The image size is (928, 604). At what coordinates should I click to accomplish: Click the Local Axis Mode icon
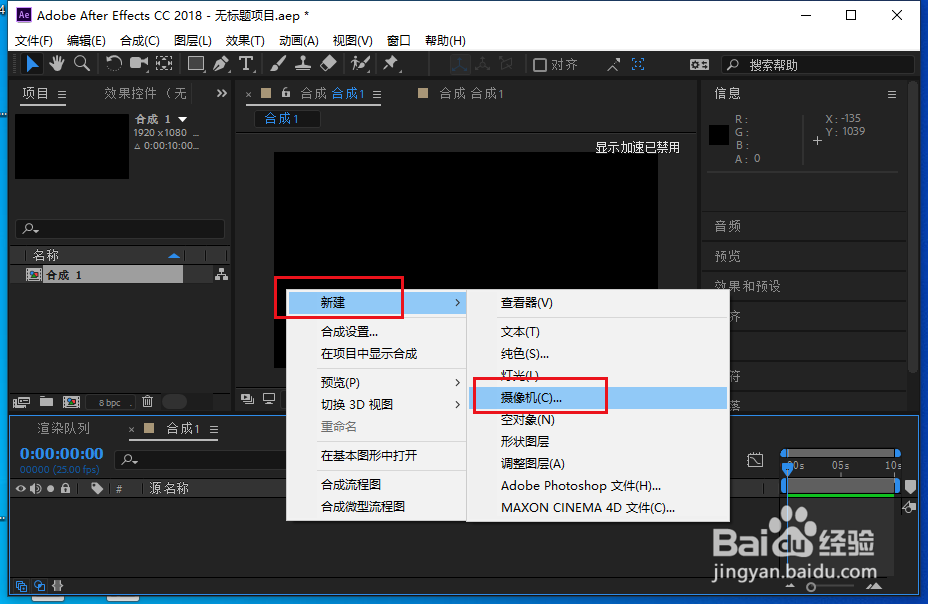pyautogui.click(x=459, y=64)
